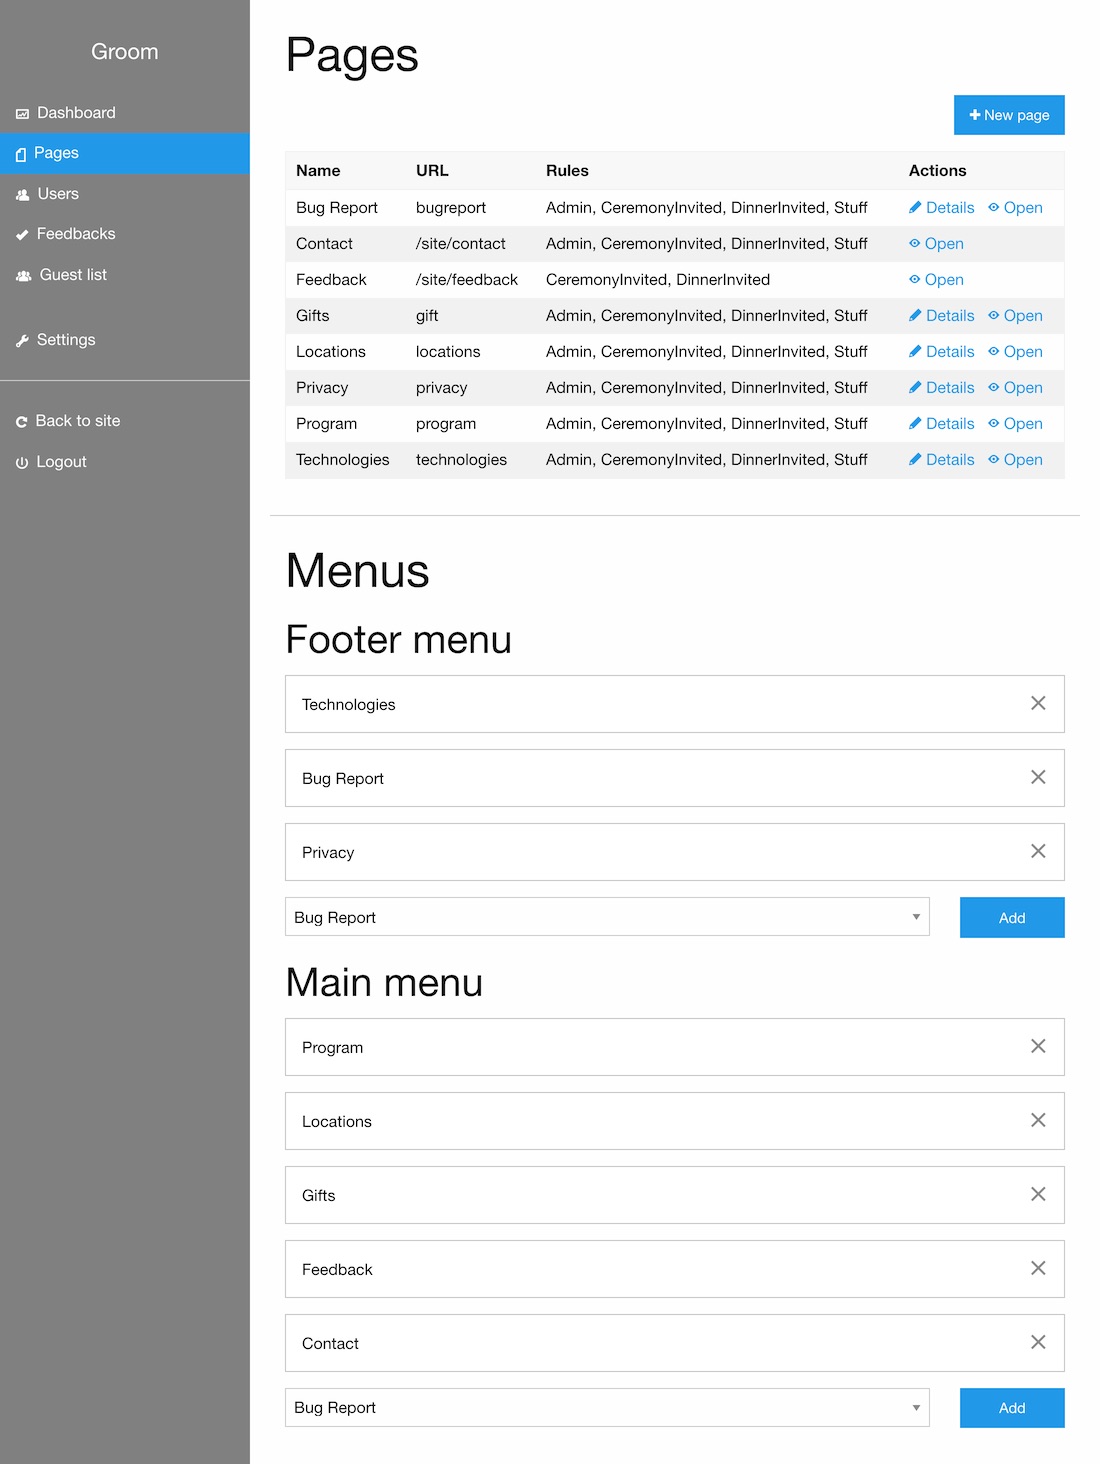Click the Groom title in the sidebar
Viewport: 1100px width, 1464px height.
click(x=125, y=52)
